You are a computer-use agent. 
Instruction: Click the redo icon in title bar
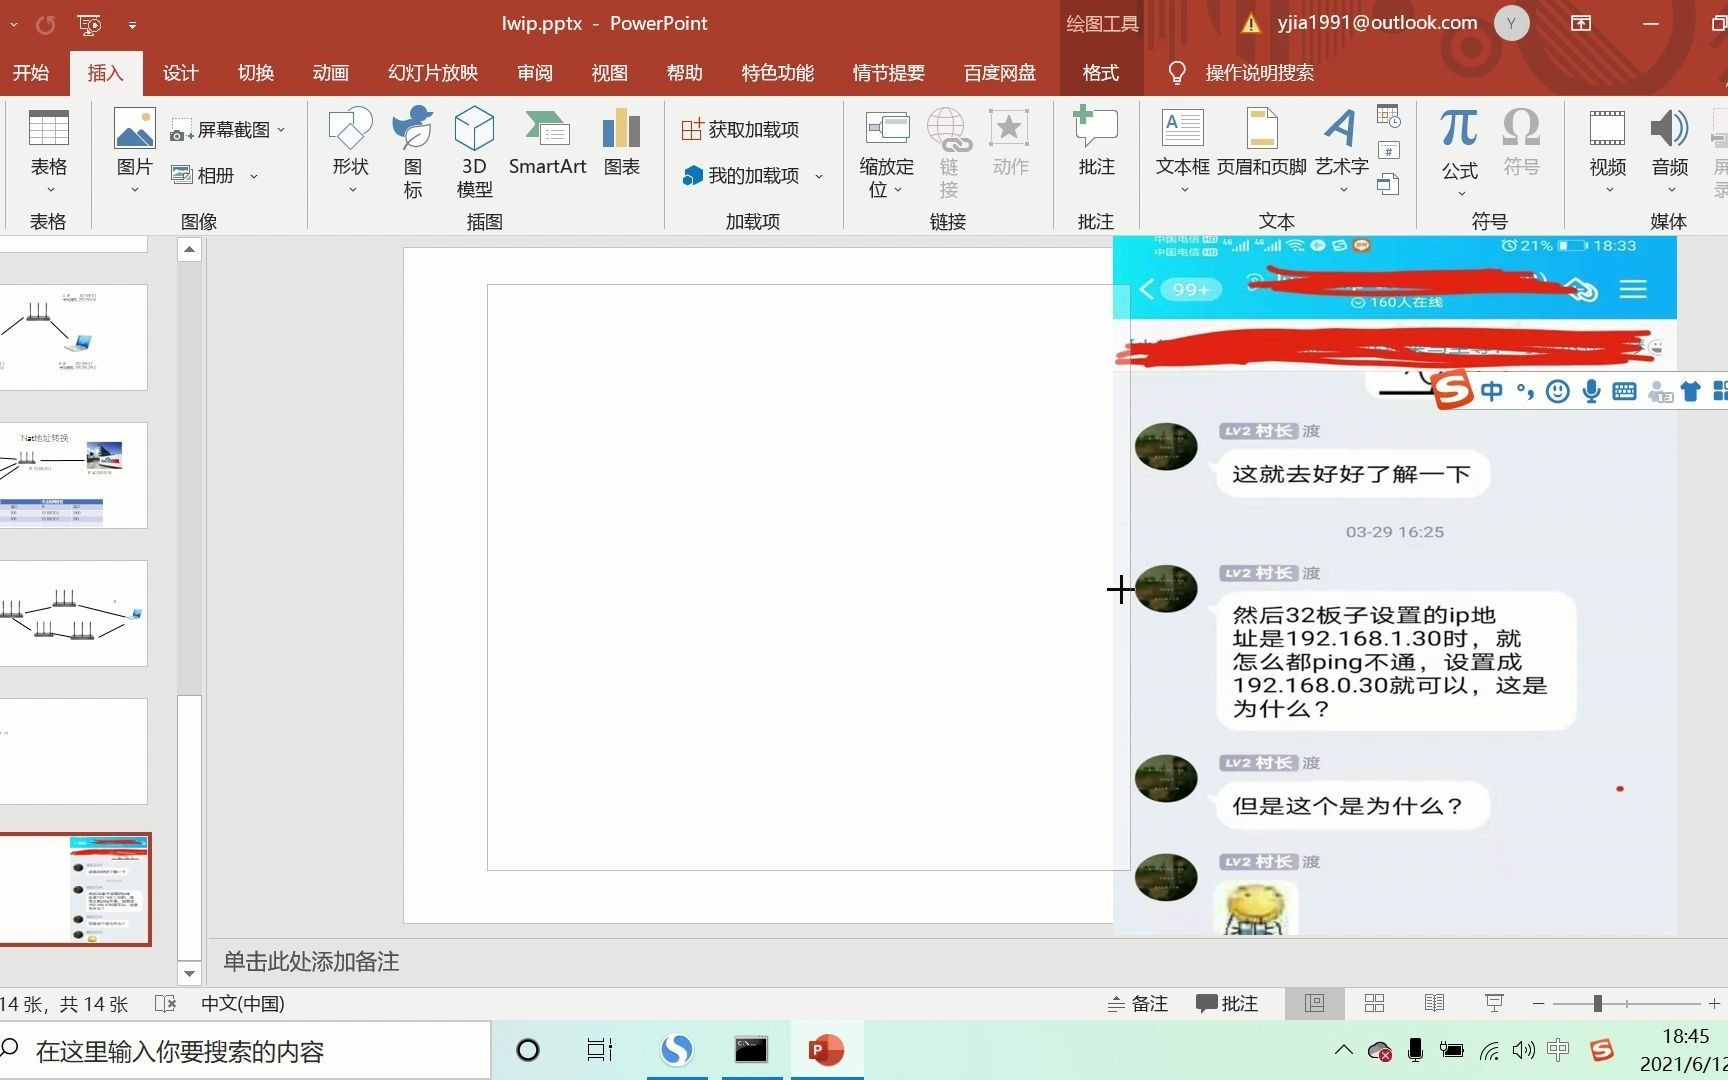click(46, 24)
